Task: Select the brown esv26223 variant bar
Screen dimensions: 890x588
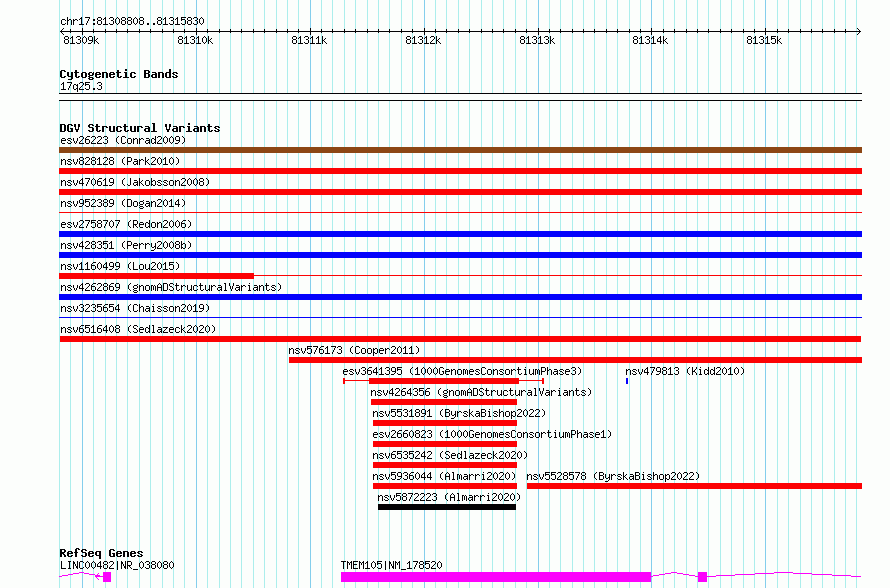Action: click(x=460, y=150)
